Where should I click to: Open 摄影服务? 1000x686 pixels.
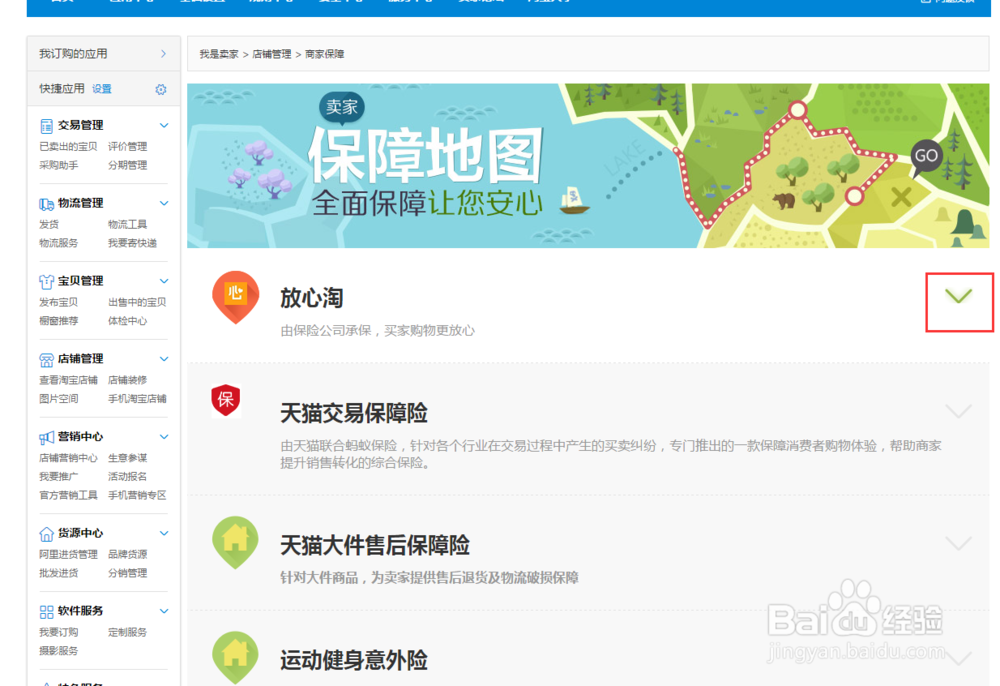pyautogui.click(x=58, y=650)
